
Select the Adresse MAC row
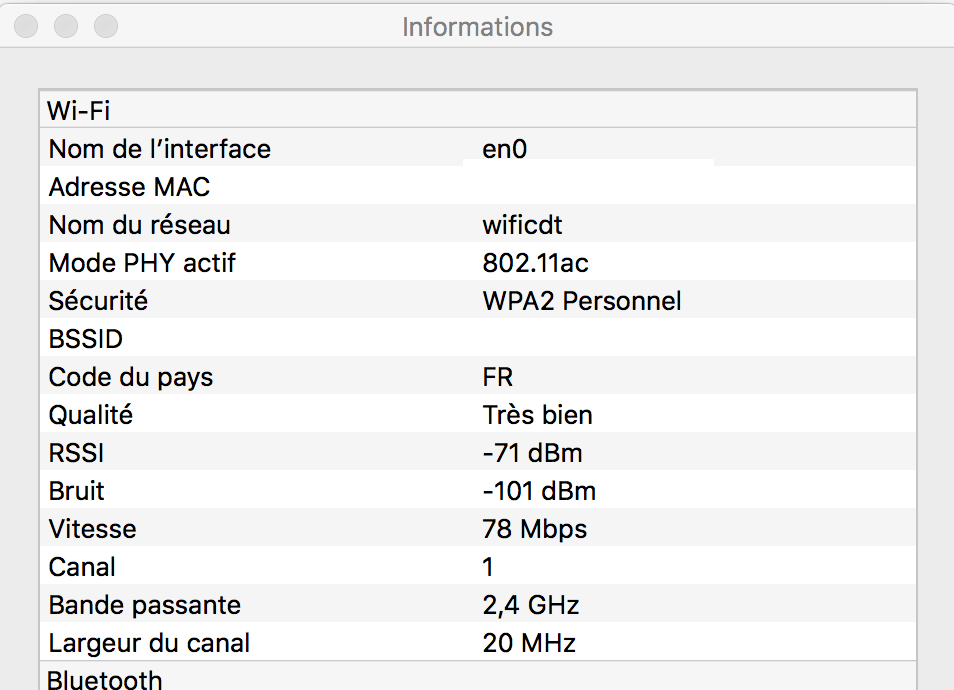point(478,186)
